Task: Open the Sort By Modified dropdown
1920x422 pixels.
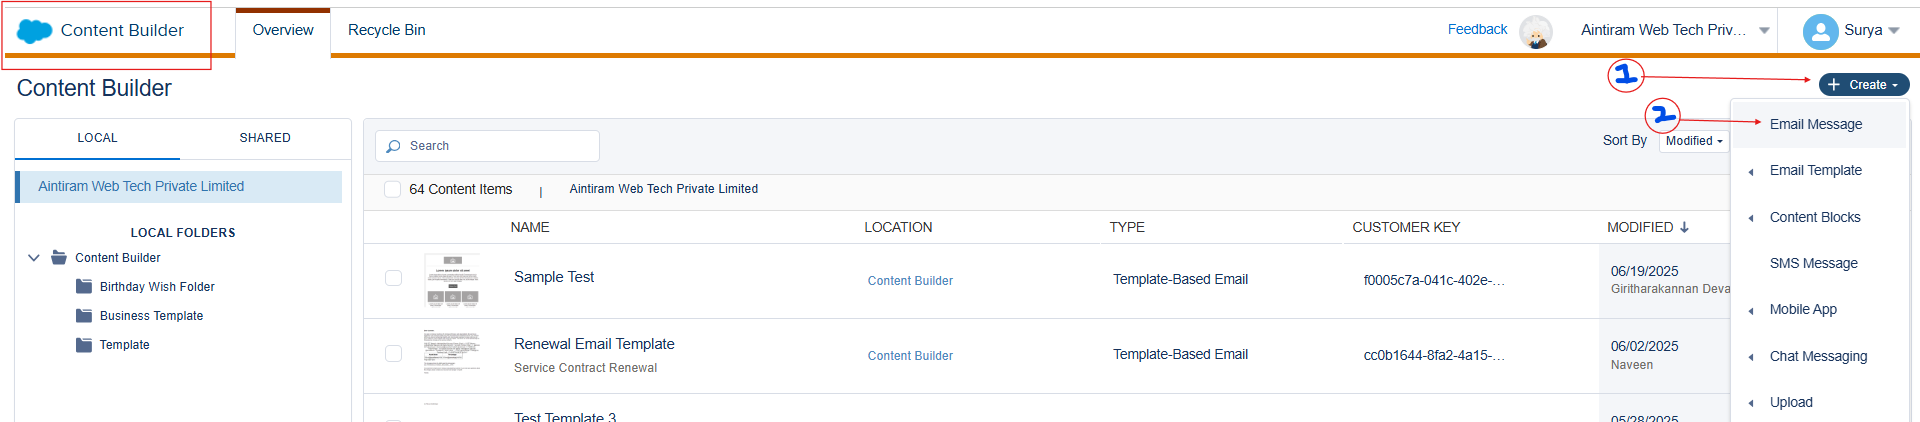Action: click(x=1694, y=141)
